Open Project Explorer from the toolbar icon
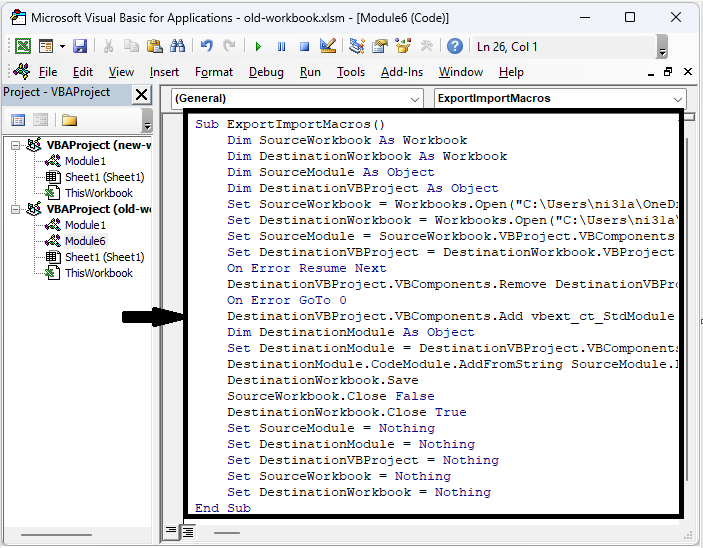 (357, 46)
